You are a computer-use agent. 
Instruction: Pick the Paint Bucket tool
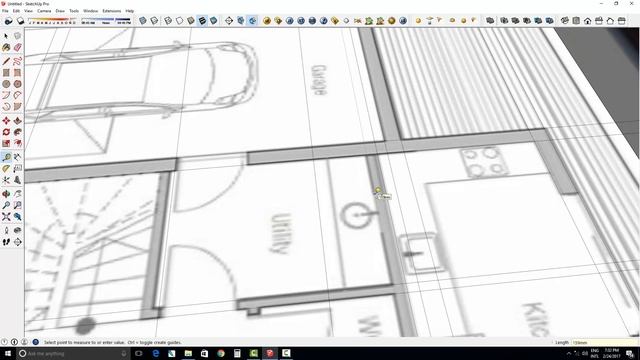(x=6, y=48)
